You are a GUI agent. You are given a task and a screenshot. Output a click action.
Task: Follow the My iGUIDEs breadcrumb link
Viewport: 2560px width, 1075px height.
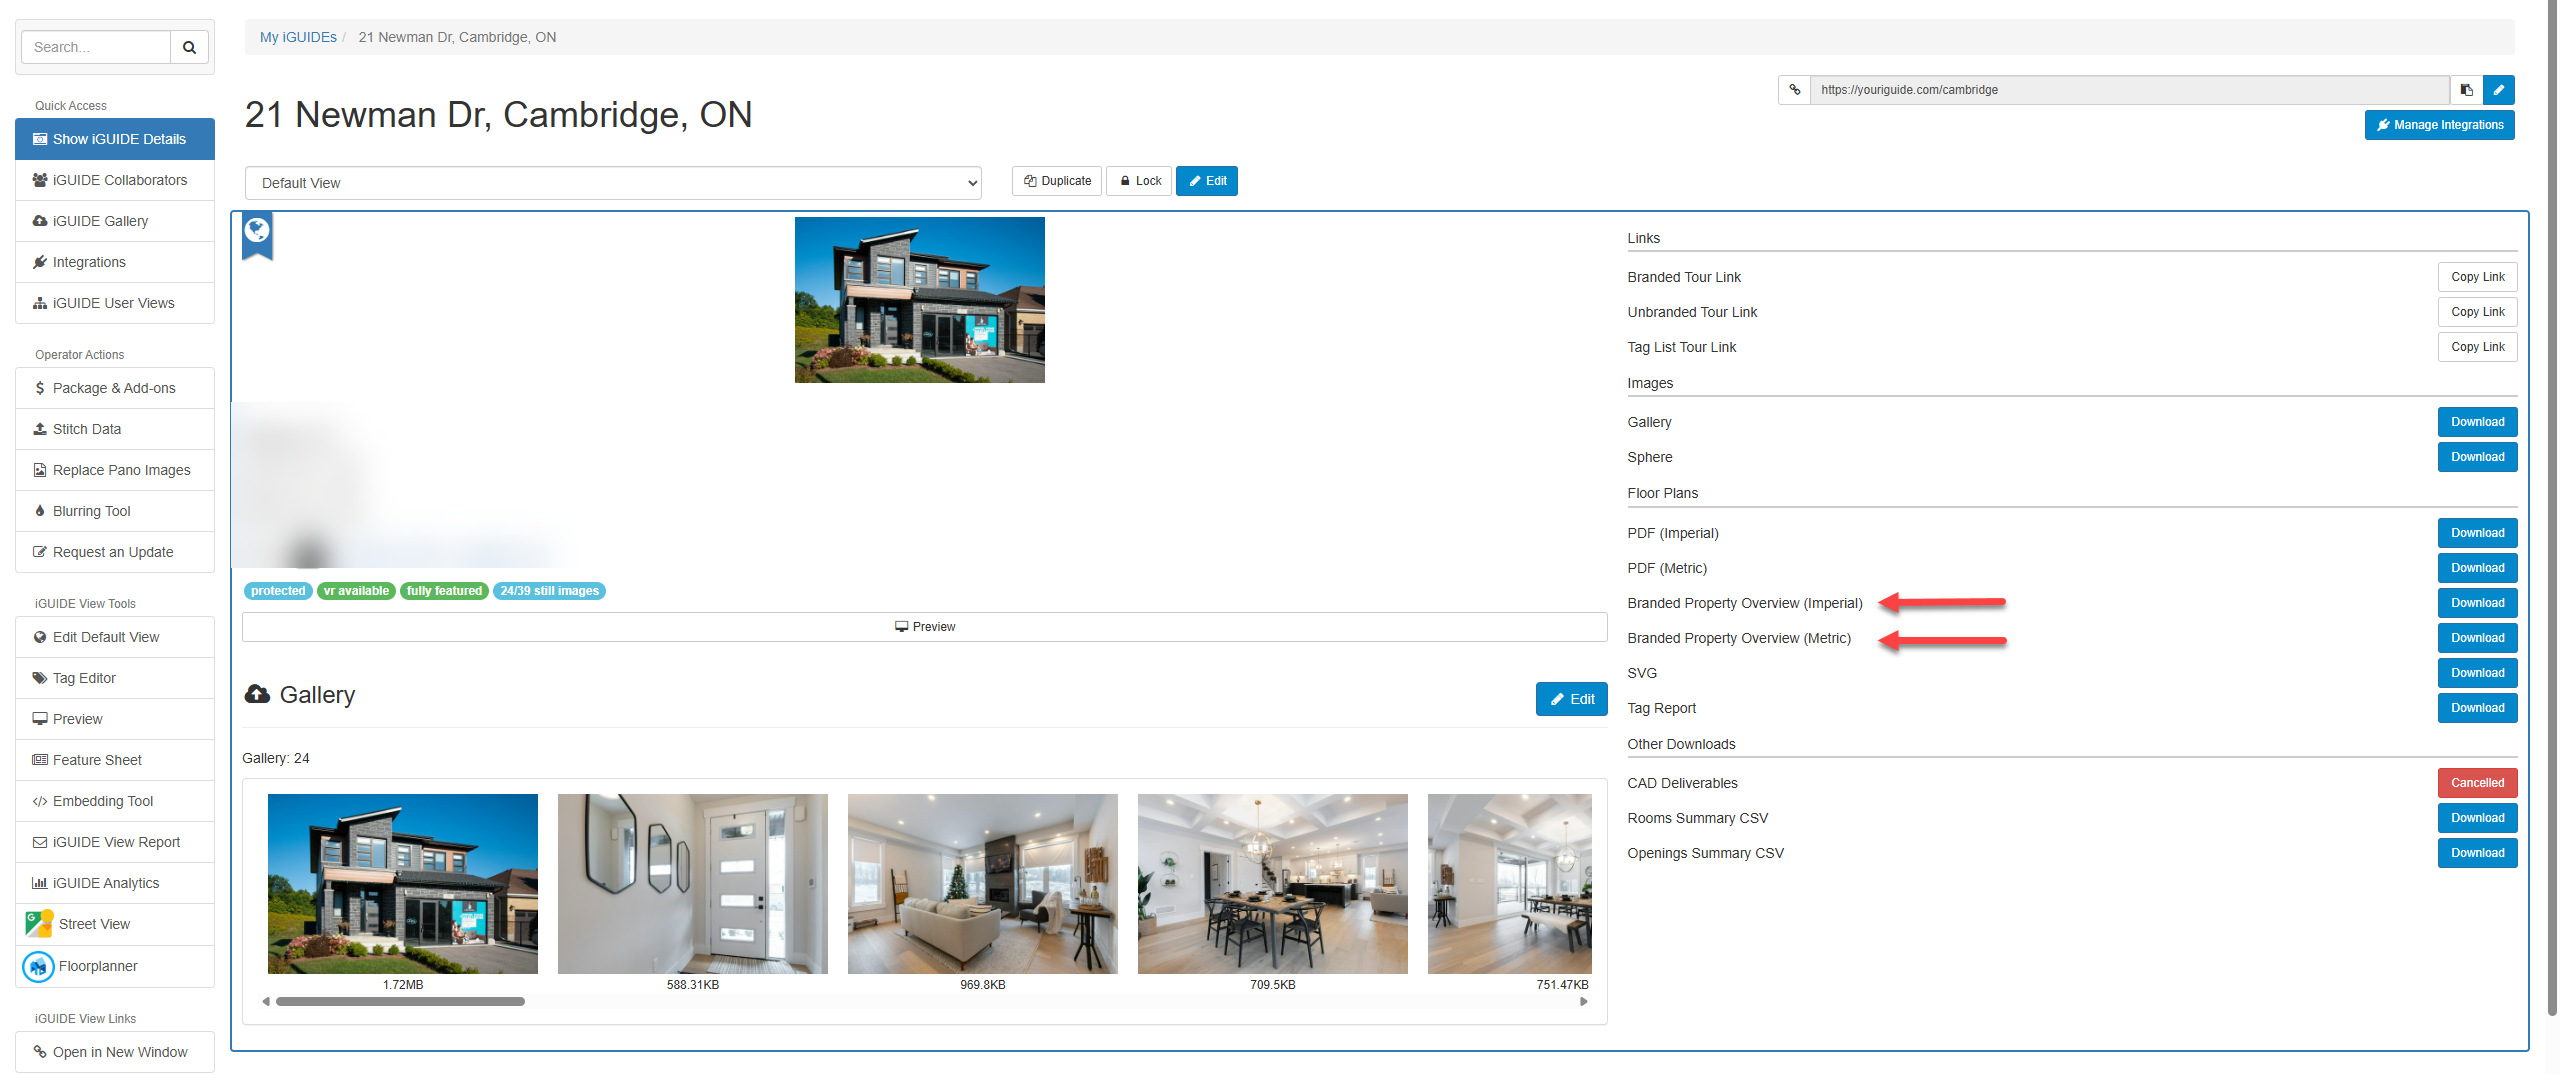click(298, 37)
